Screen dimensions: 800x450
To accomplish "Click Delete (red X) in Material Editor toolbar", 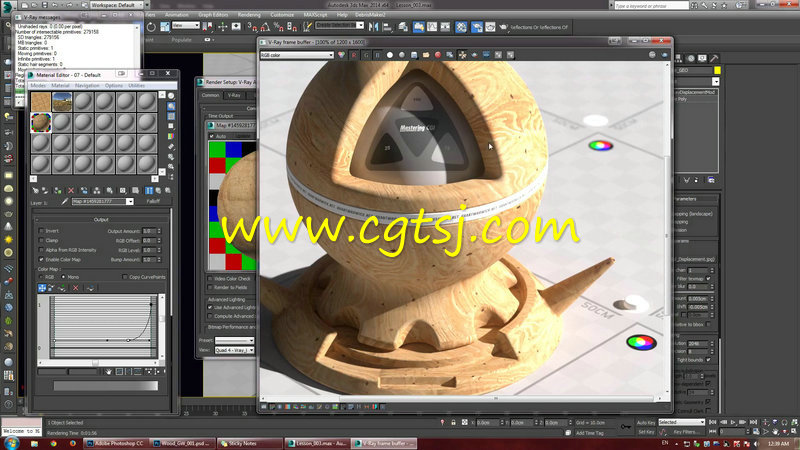I will (71, 190).
